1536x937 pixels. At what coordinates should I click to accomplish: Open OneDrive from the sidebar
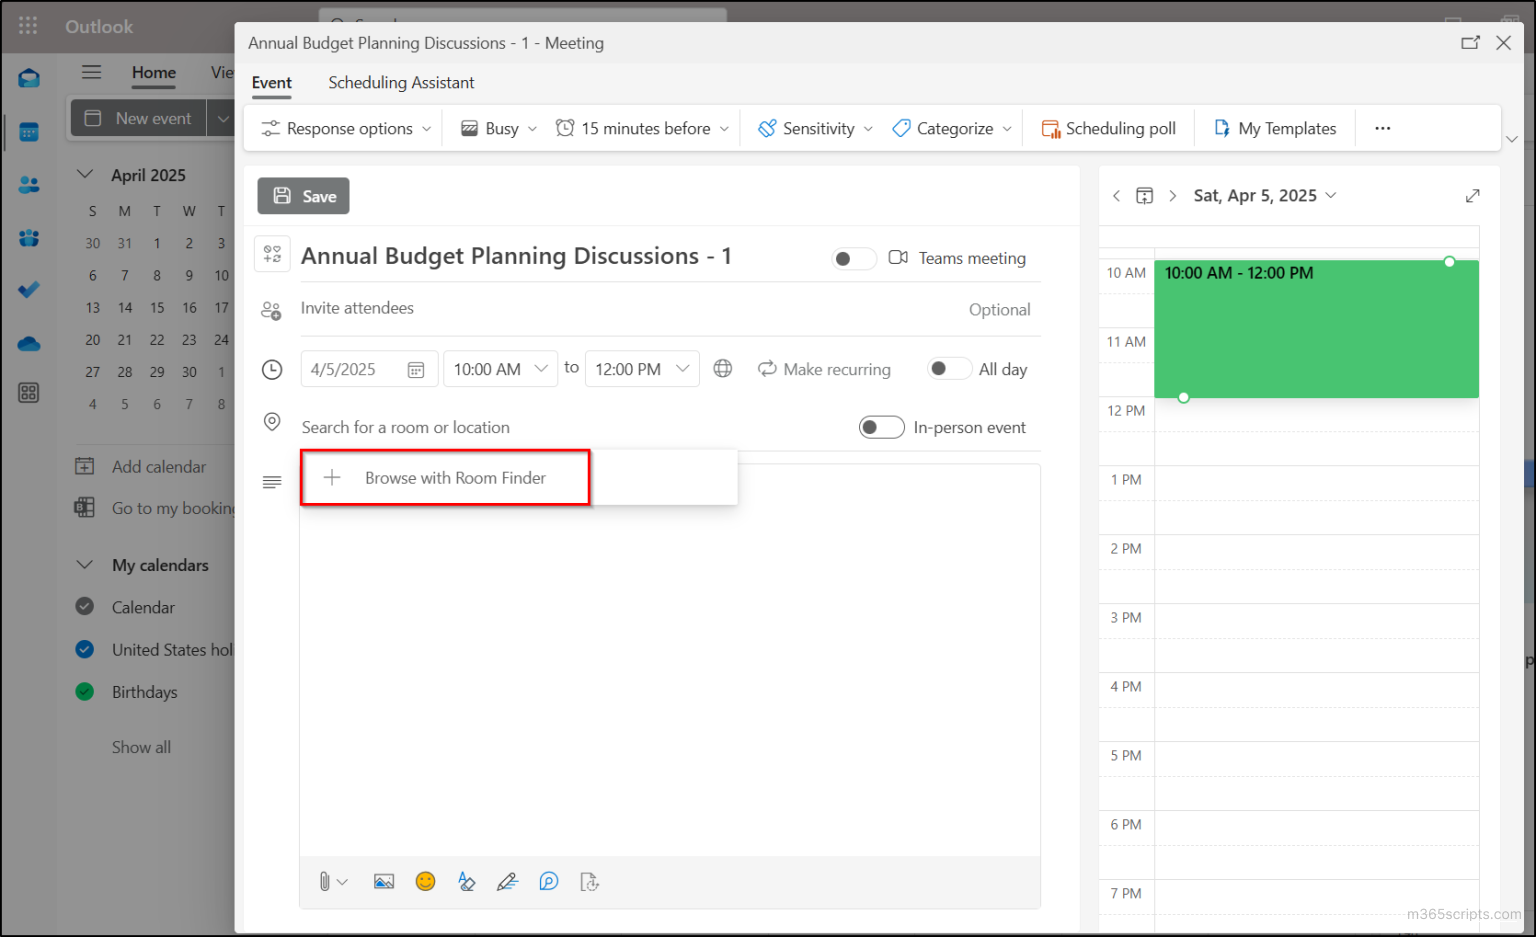(27, 344)
